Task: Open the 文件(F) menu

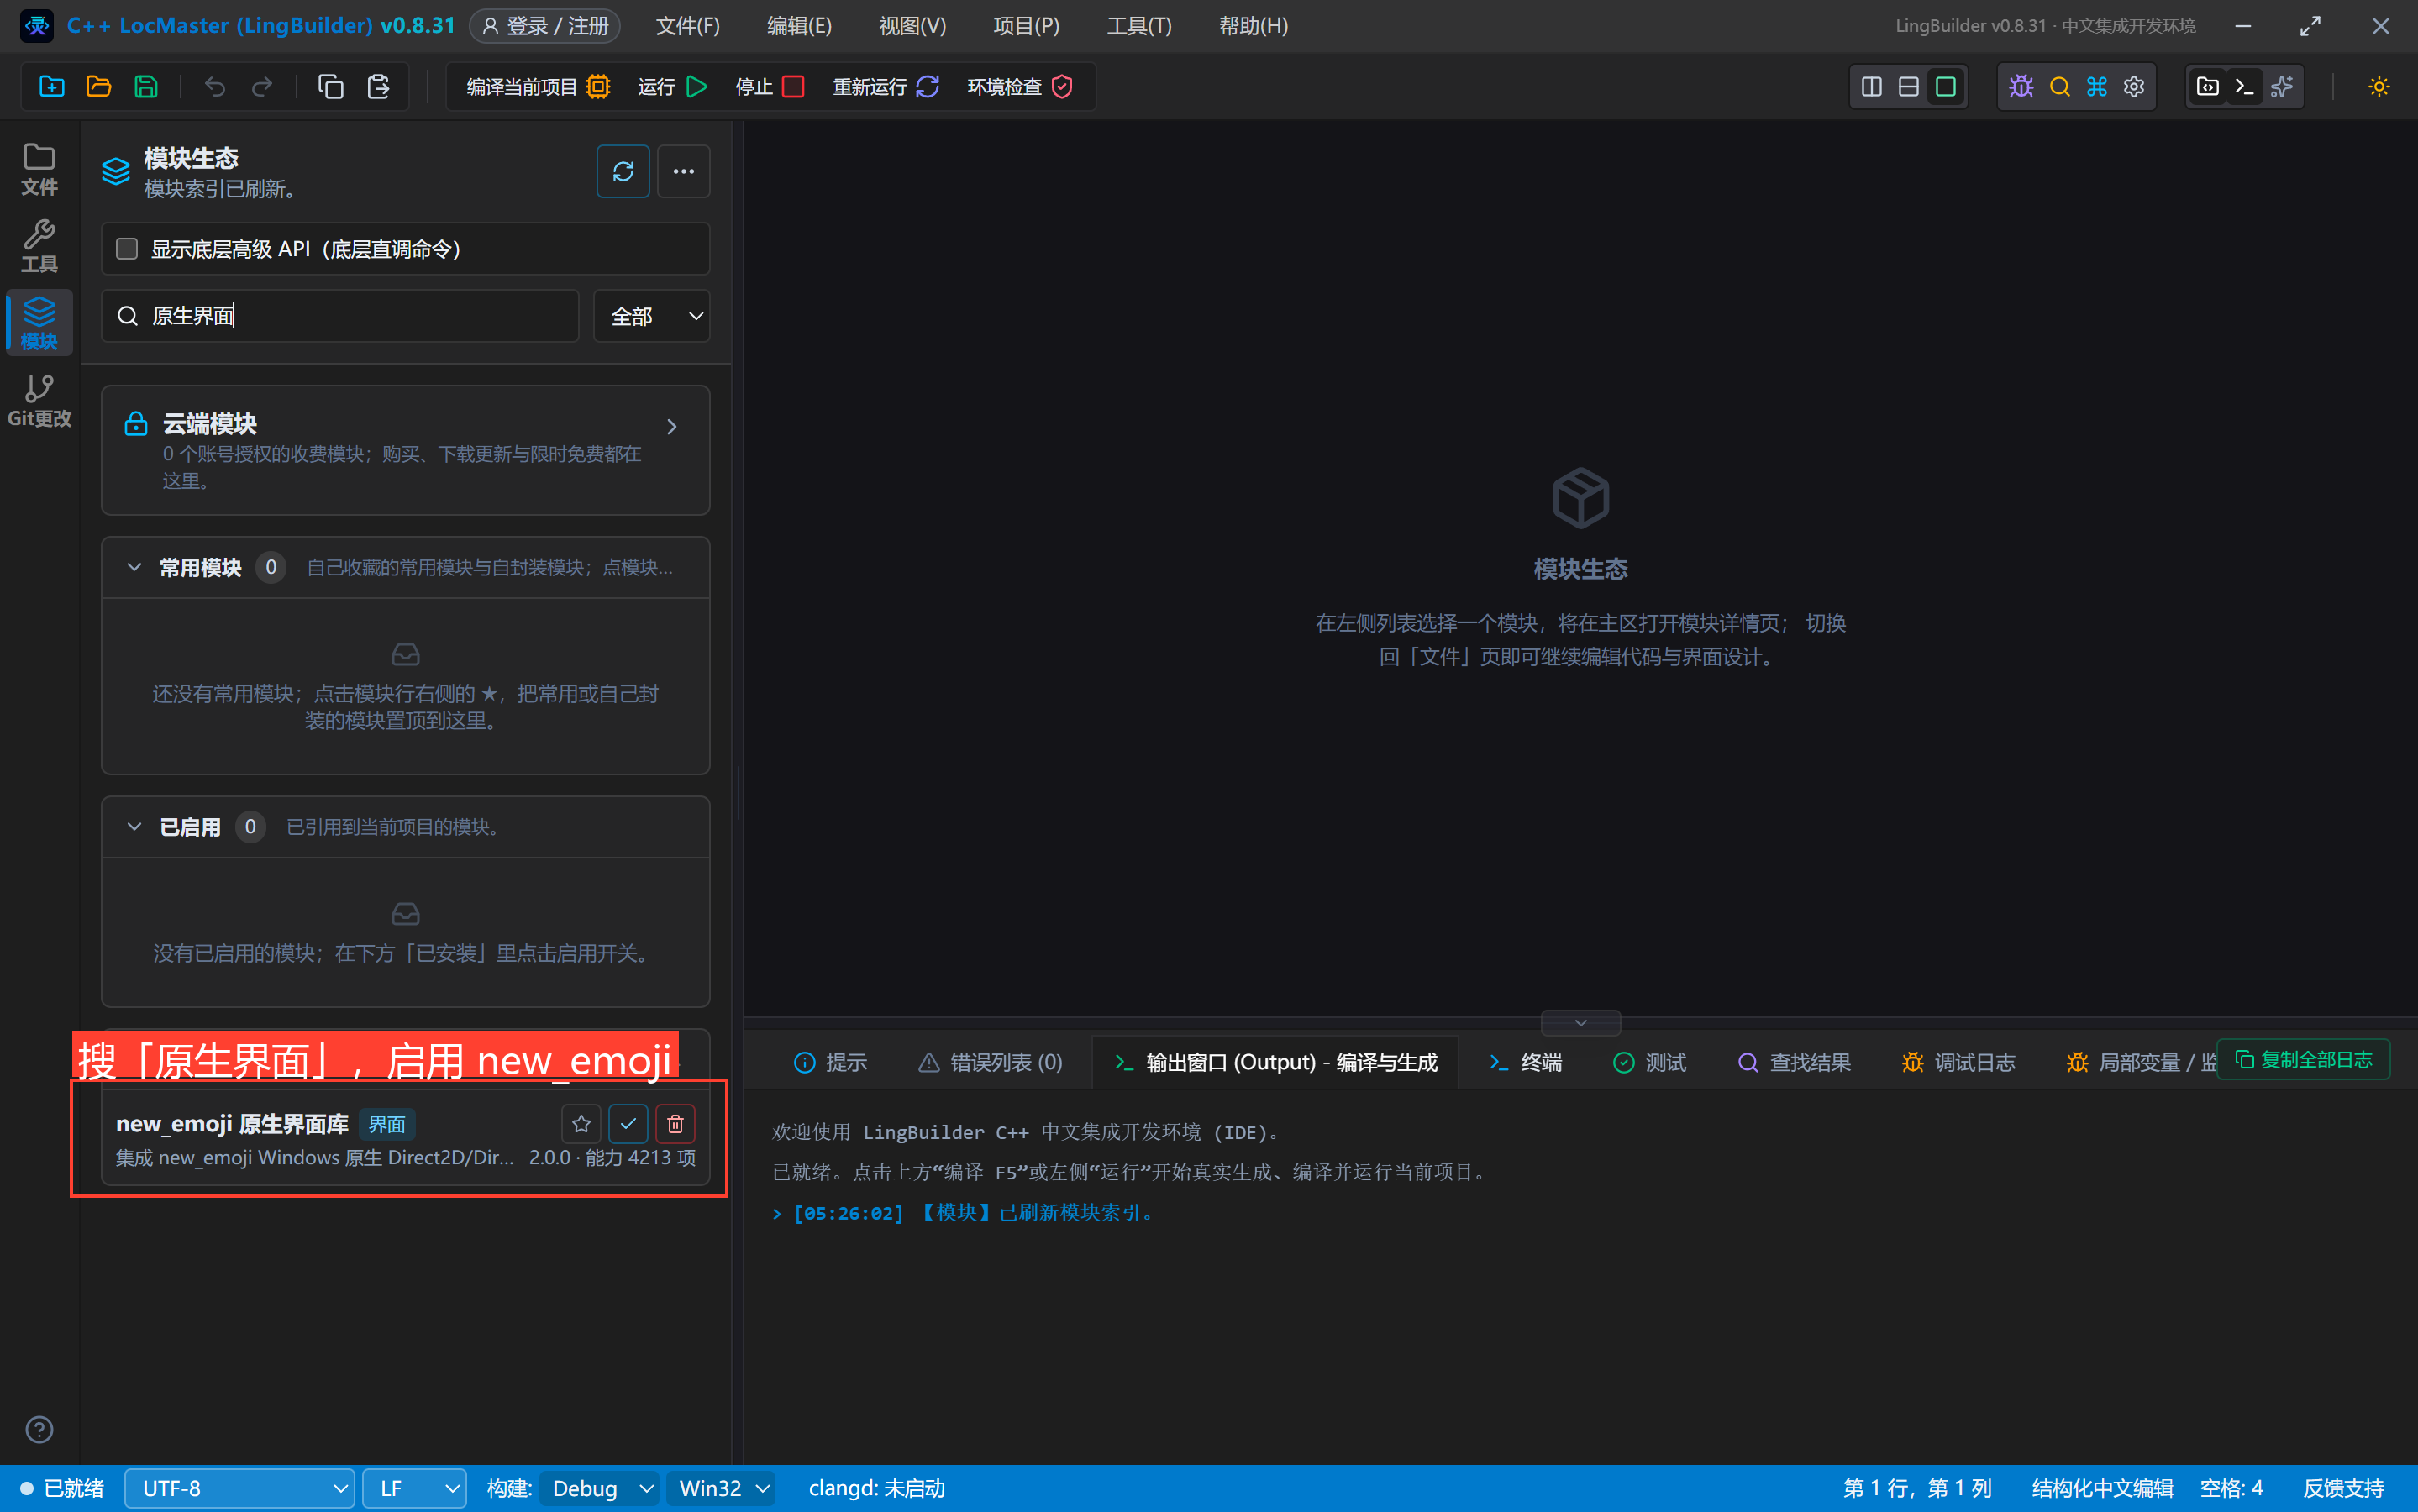Action: click(688, 26)
